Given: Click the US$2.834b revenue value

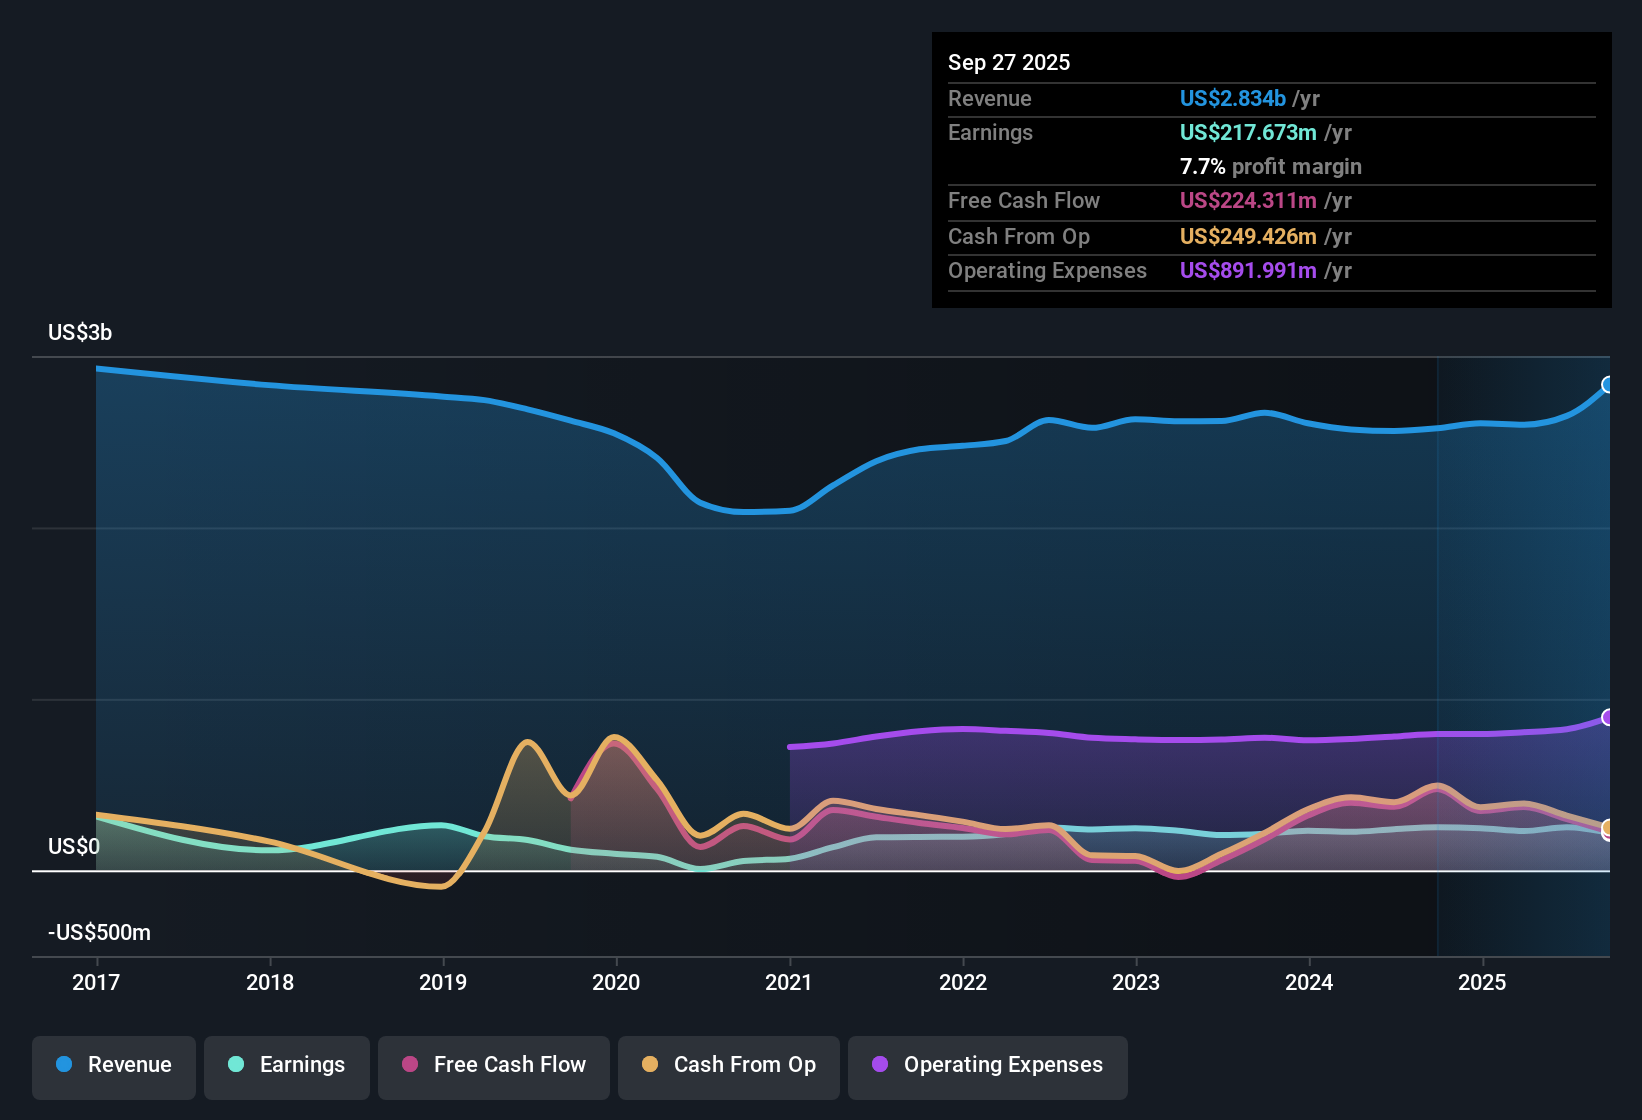Looking at the screenshot, I should click(x=1232, y=98).
